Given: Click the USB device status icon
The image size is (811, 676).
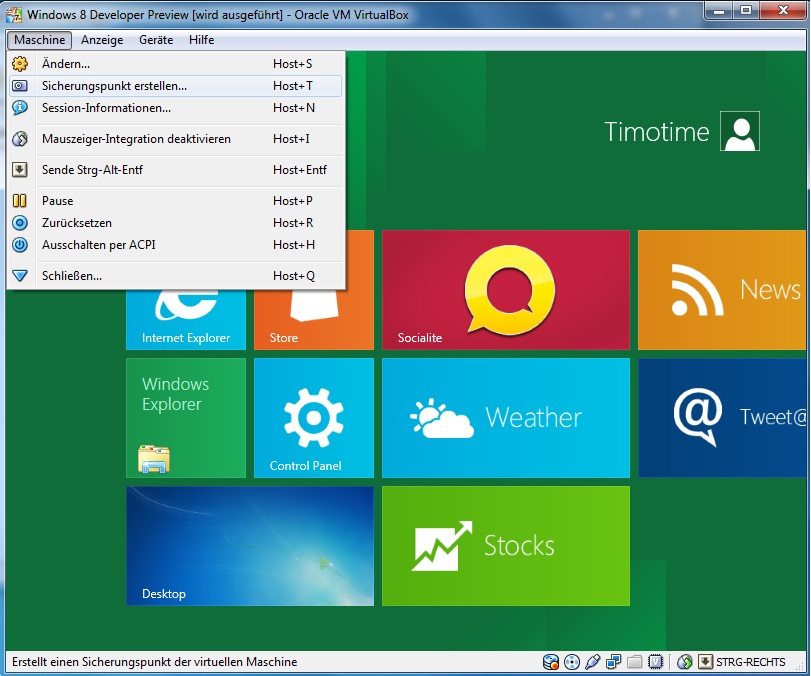Looking at the screenshot, I should 593,662.
